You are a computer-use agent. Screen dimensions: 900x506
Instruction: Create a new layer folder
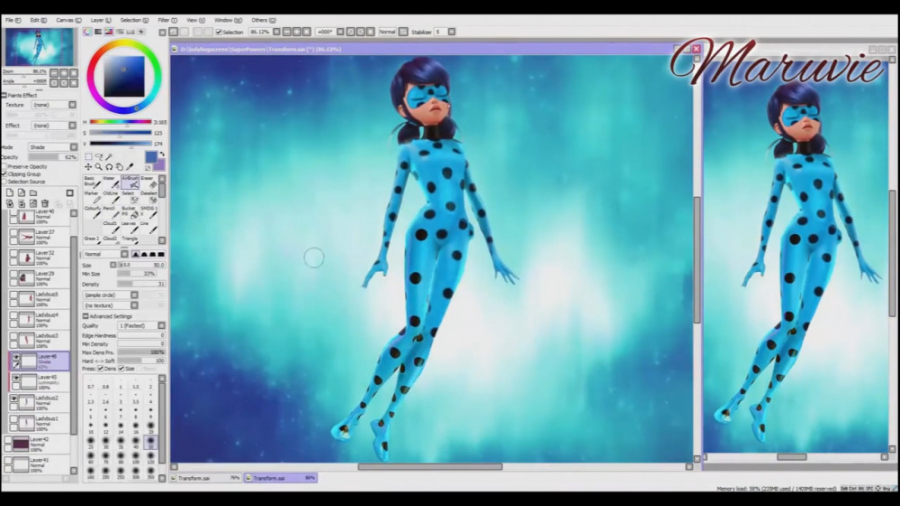pos(33,193)
